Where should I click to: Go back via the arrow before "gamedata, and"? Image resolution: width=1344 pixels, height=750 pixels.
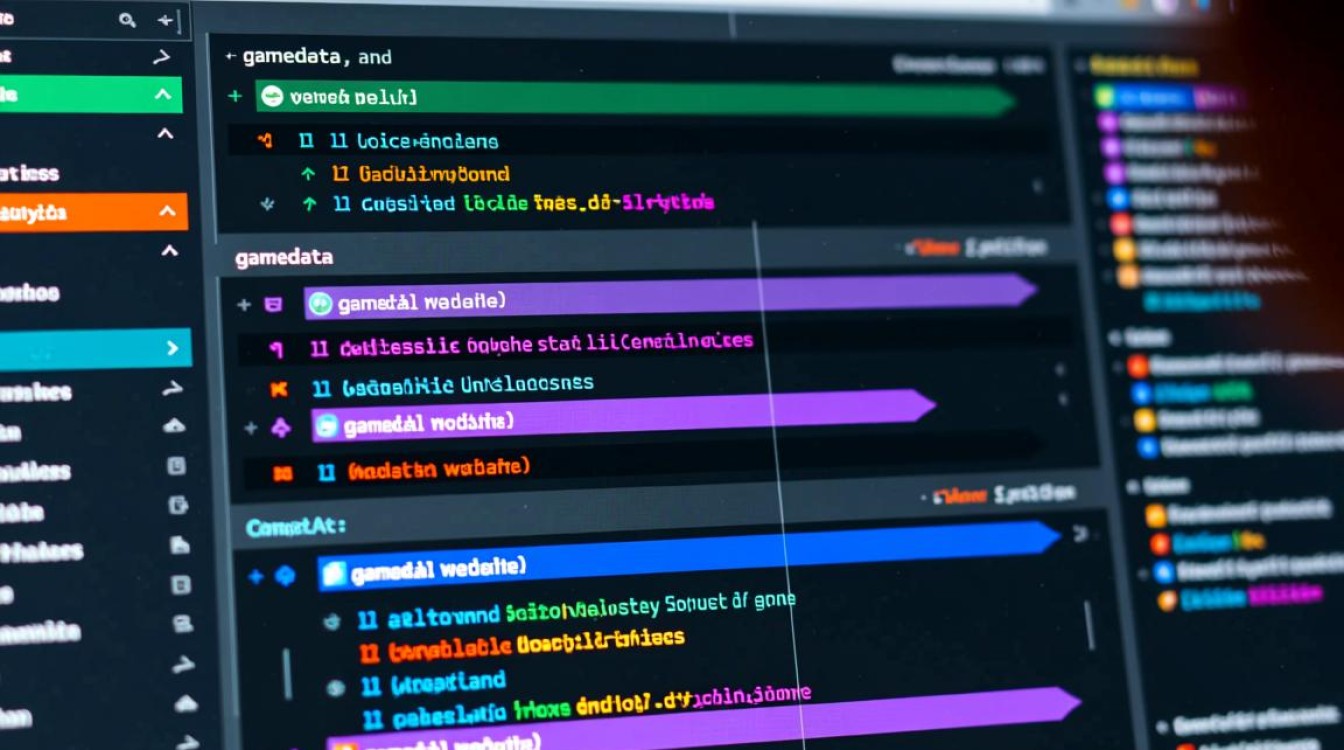tap(230, 57)
